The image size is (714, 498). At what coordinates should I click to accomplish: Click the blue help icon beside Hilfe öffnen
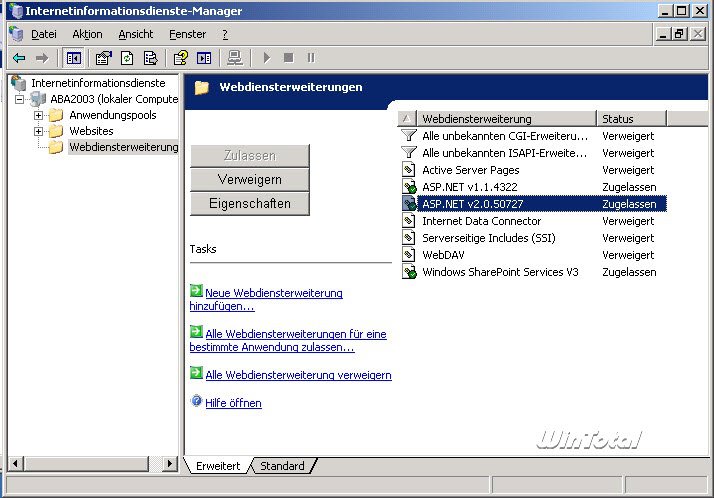[196, 401]
